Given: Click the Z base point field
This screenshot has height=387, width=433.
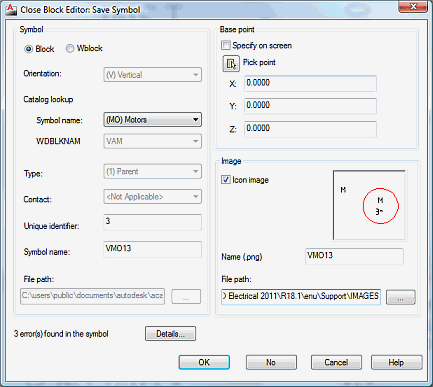Looking at the screenshot, I should point(310,129).
